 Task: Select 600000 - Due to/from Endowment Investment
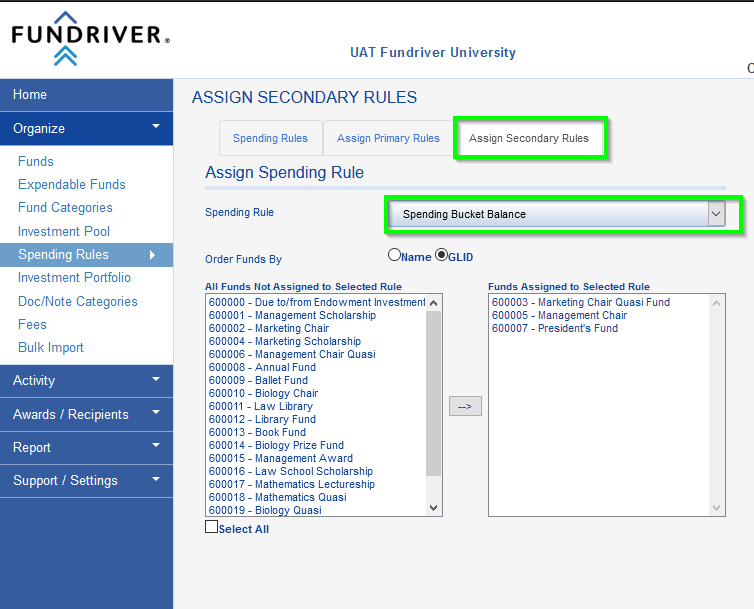click(x=316, y=302)
